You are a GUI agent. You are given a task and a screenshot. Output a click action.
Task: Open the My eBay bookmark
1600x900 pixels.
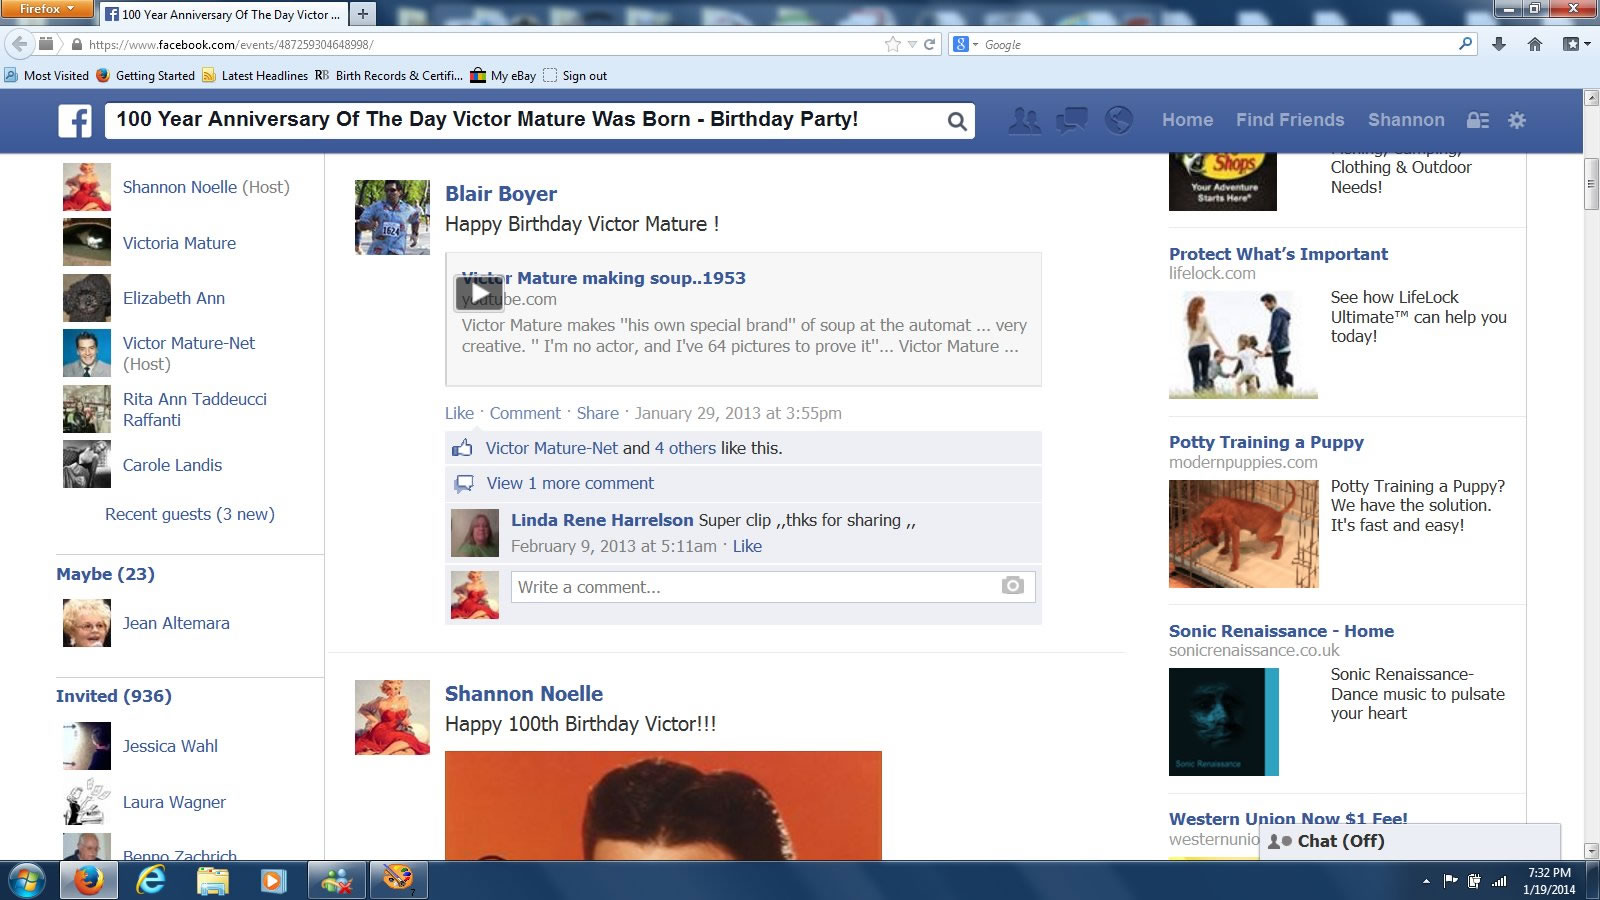tap(503, 75)
